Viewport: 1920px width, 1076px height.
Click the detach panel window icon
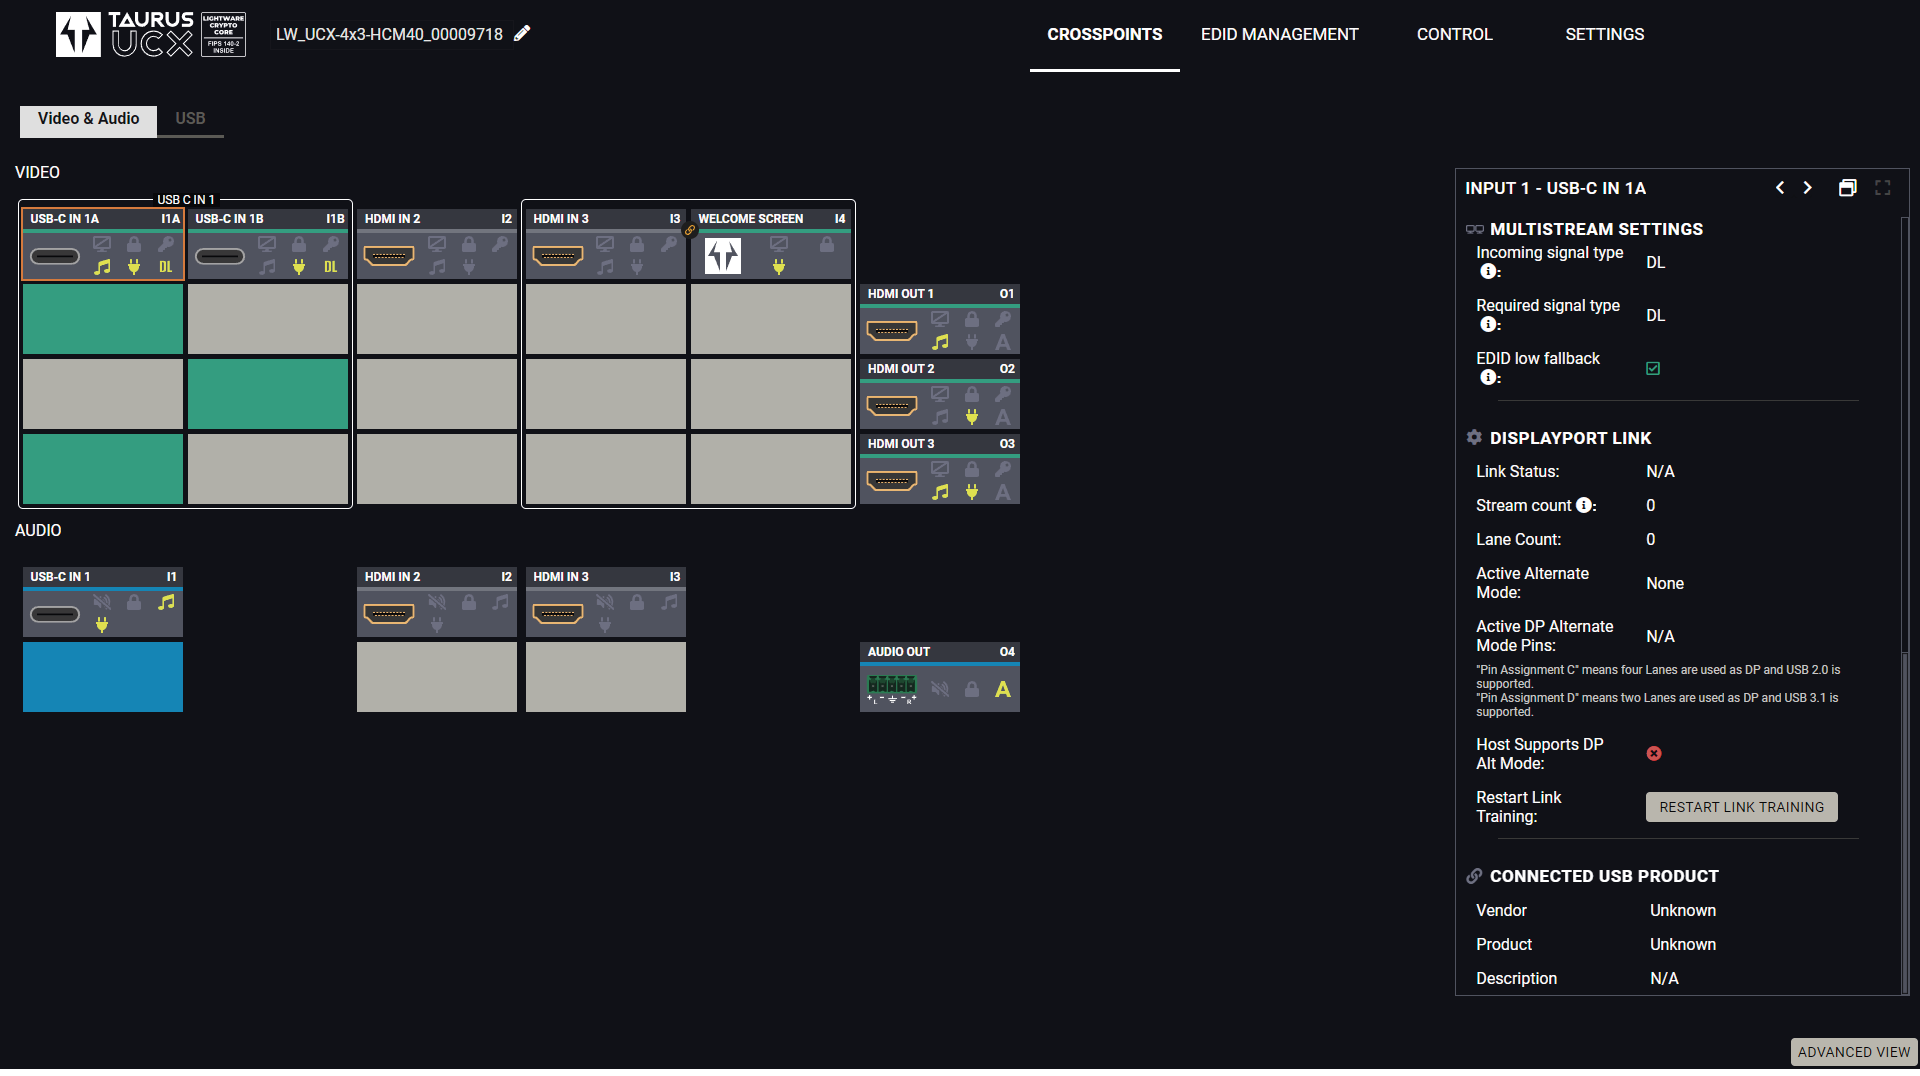1847,188
